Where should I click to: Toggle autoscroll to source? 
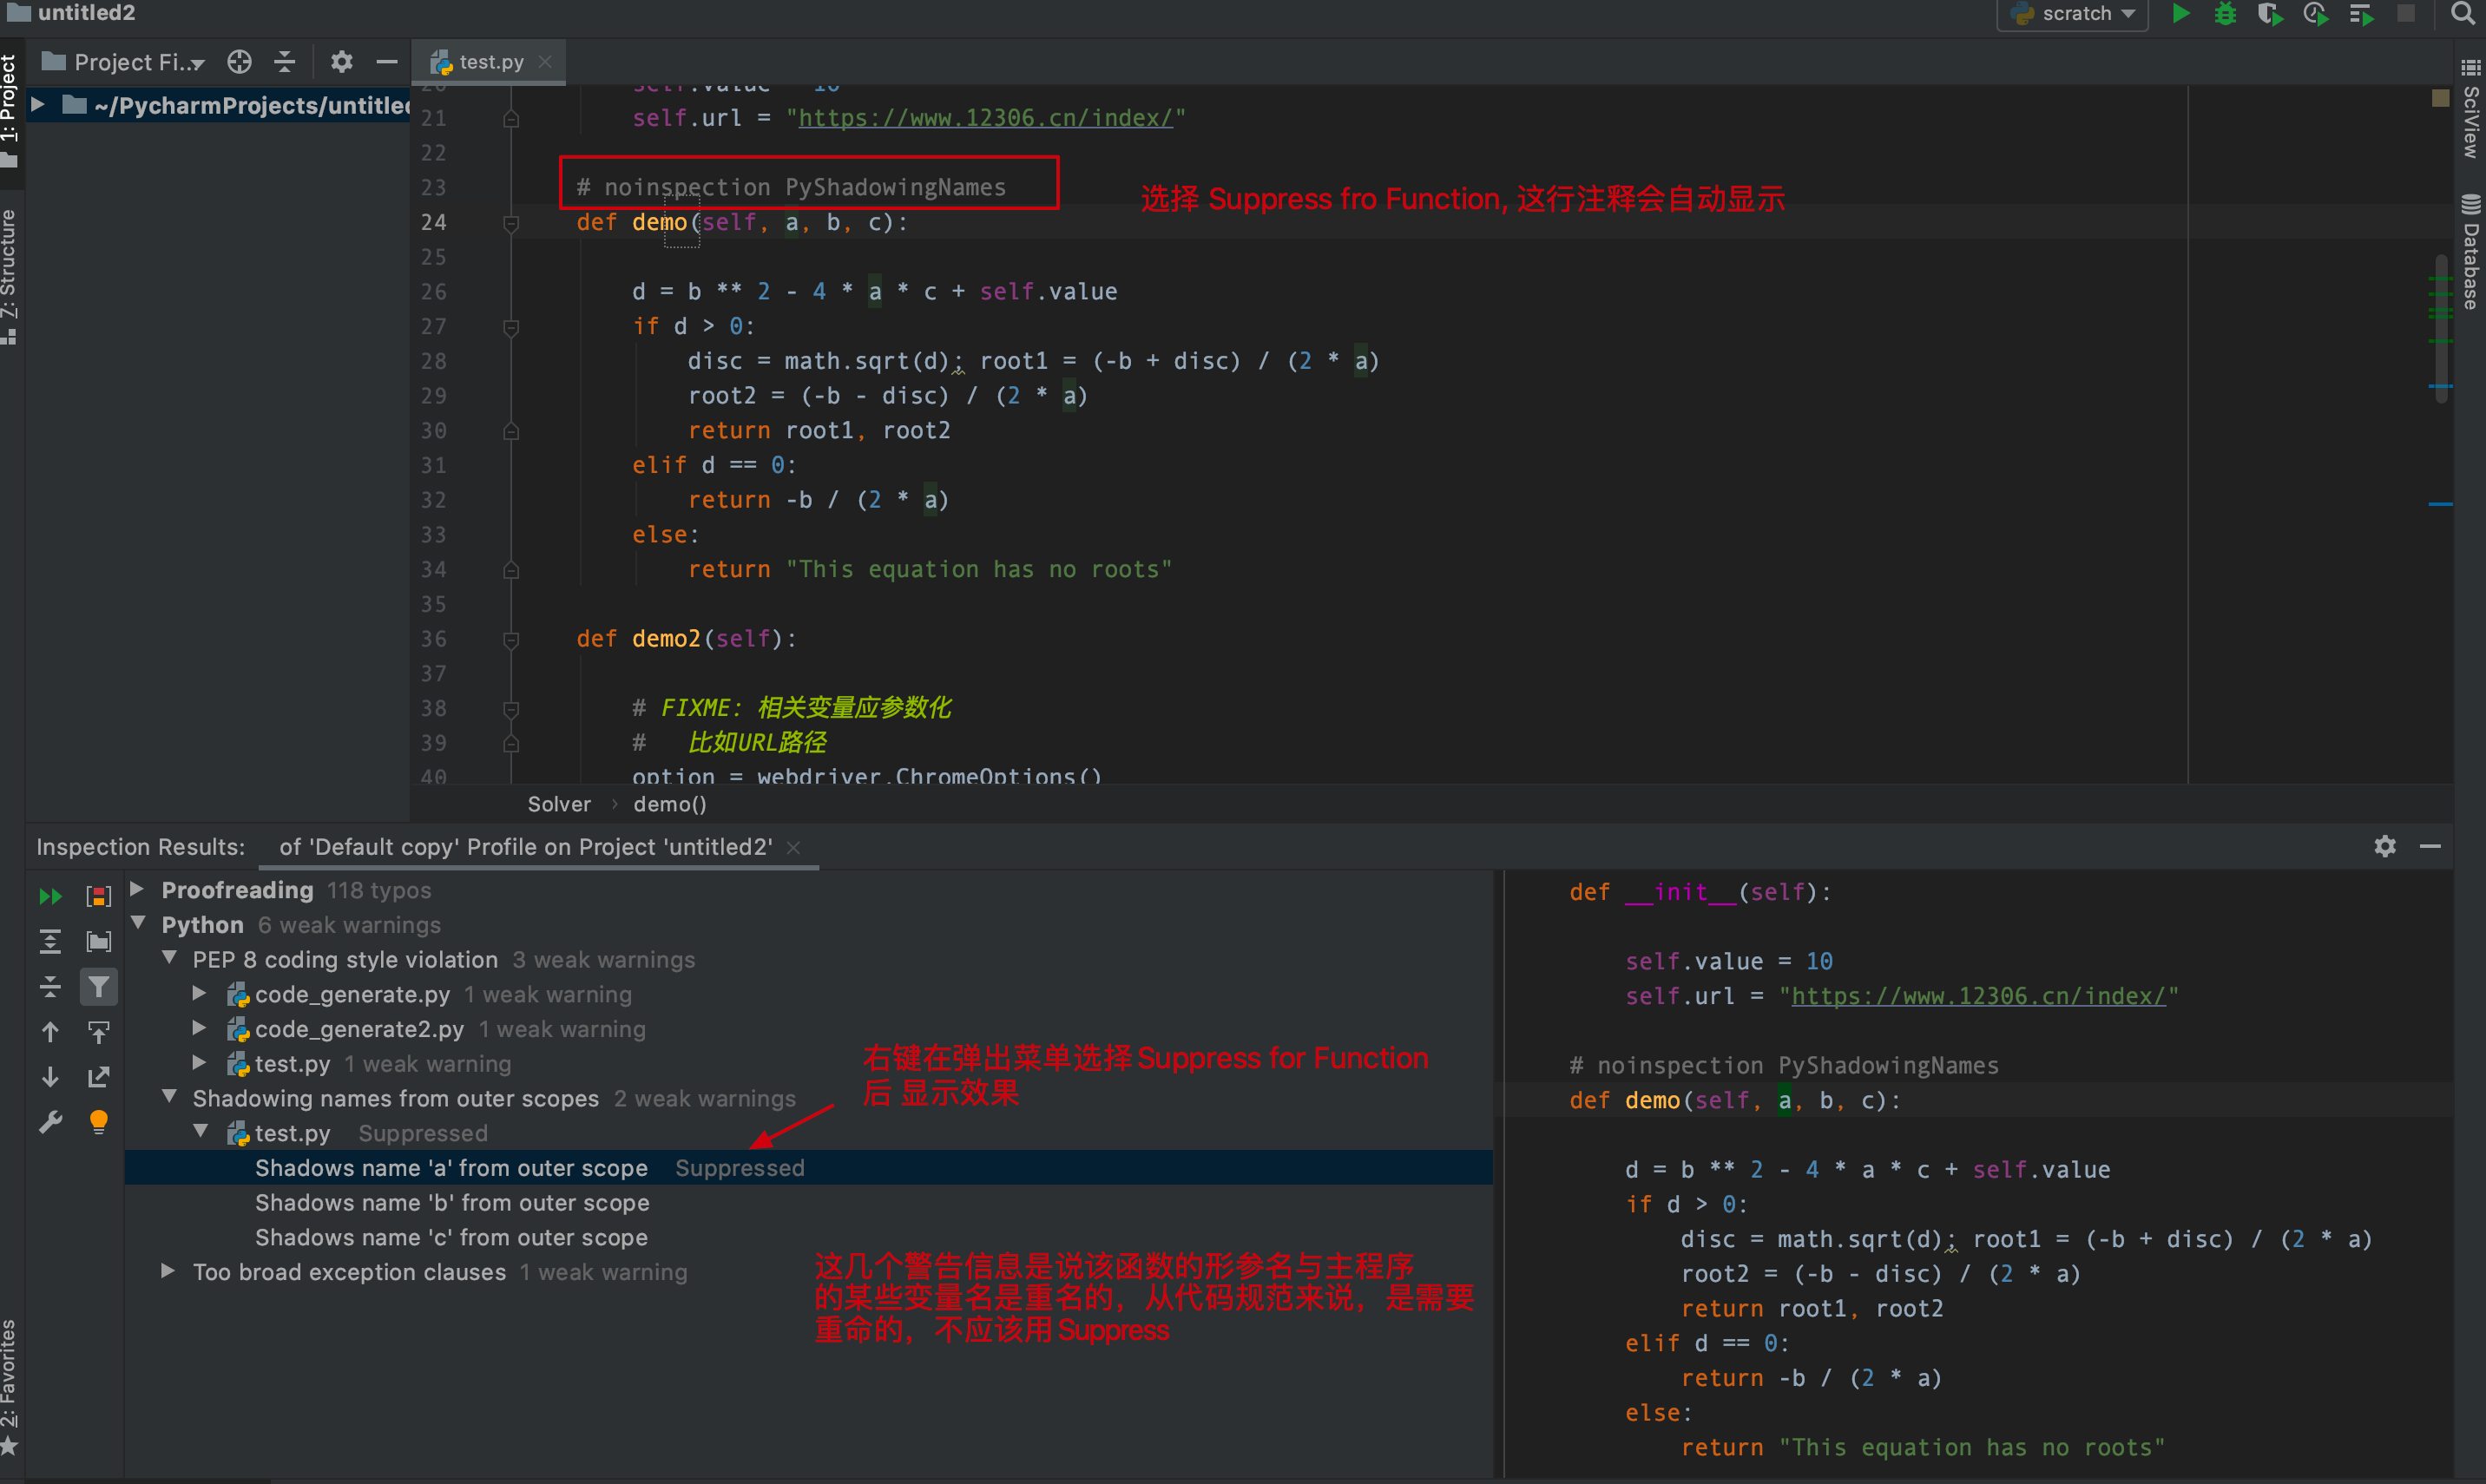(98, 1032)
